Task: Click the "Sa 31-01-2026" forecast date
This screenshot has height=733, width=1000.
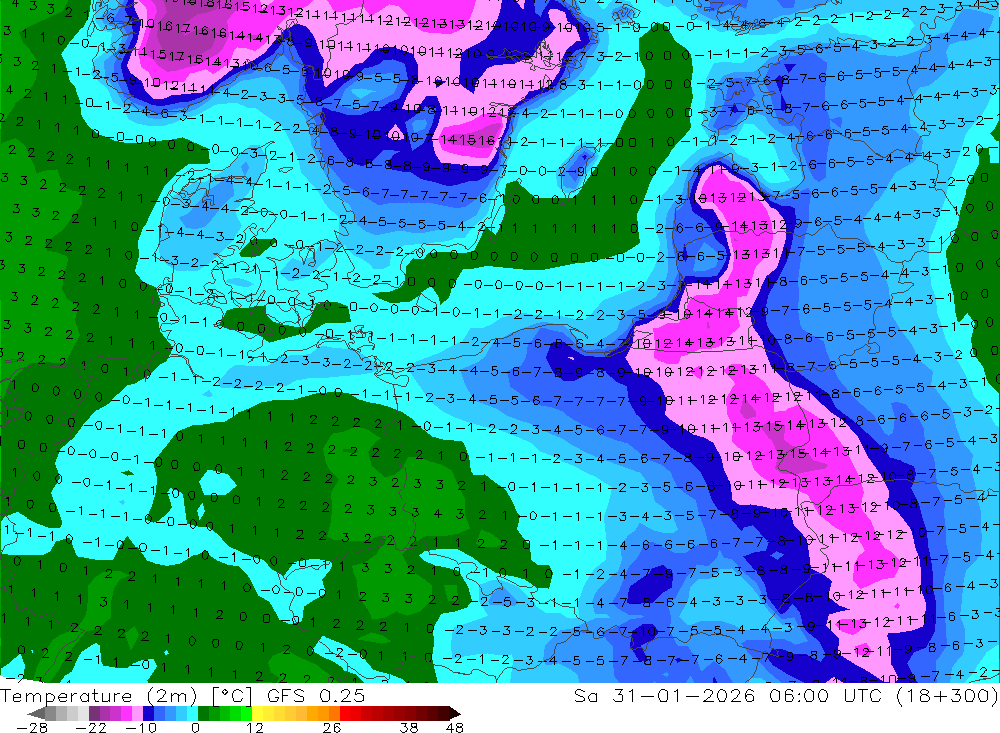Action: (665, 695)
